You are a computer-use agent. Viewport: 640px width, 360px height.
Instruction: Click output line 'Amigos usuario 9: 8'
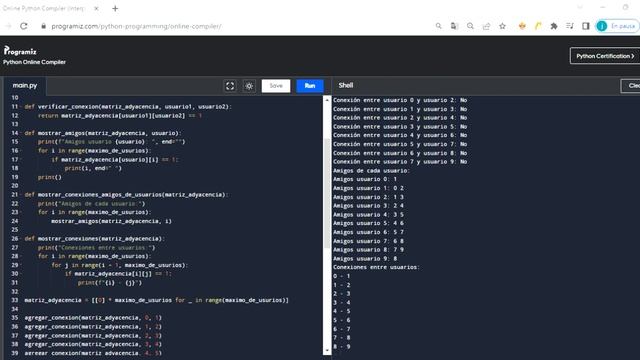[x=365, y=259]
